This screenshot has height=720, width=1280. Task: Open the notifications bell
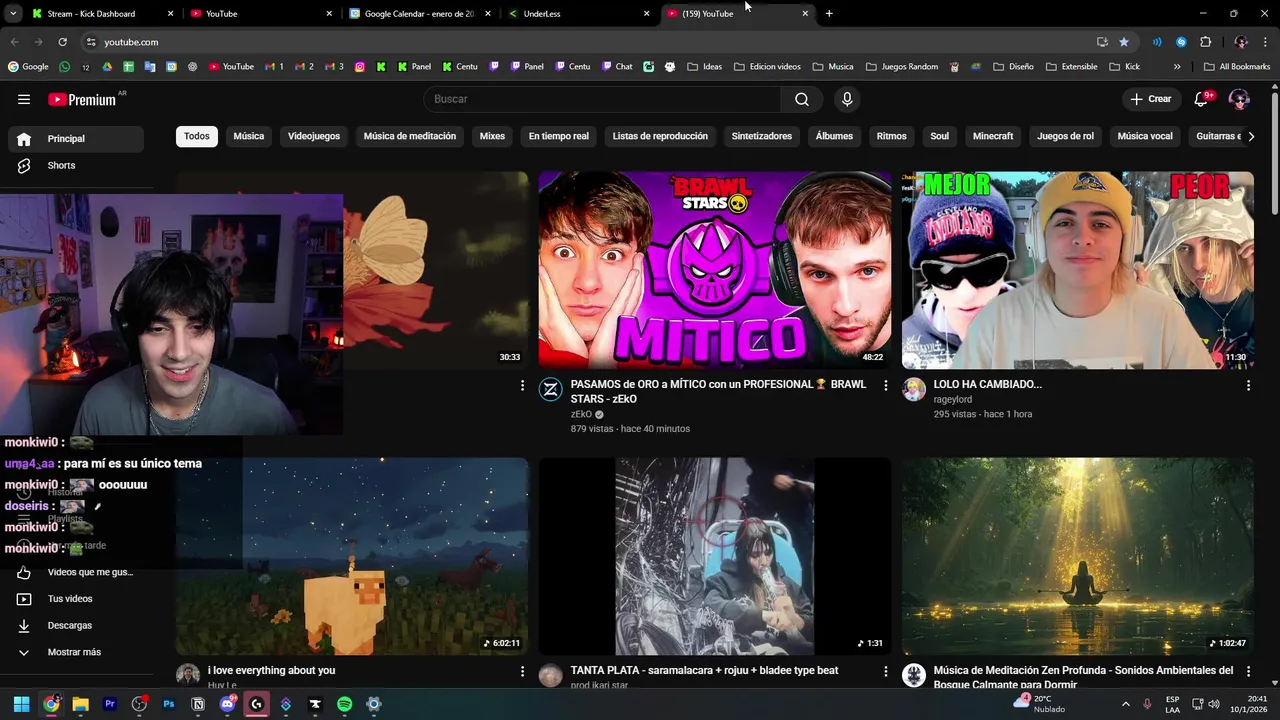point(1203,99)
